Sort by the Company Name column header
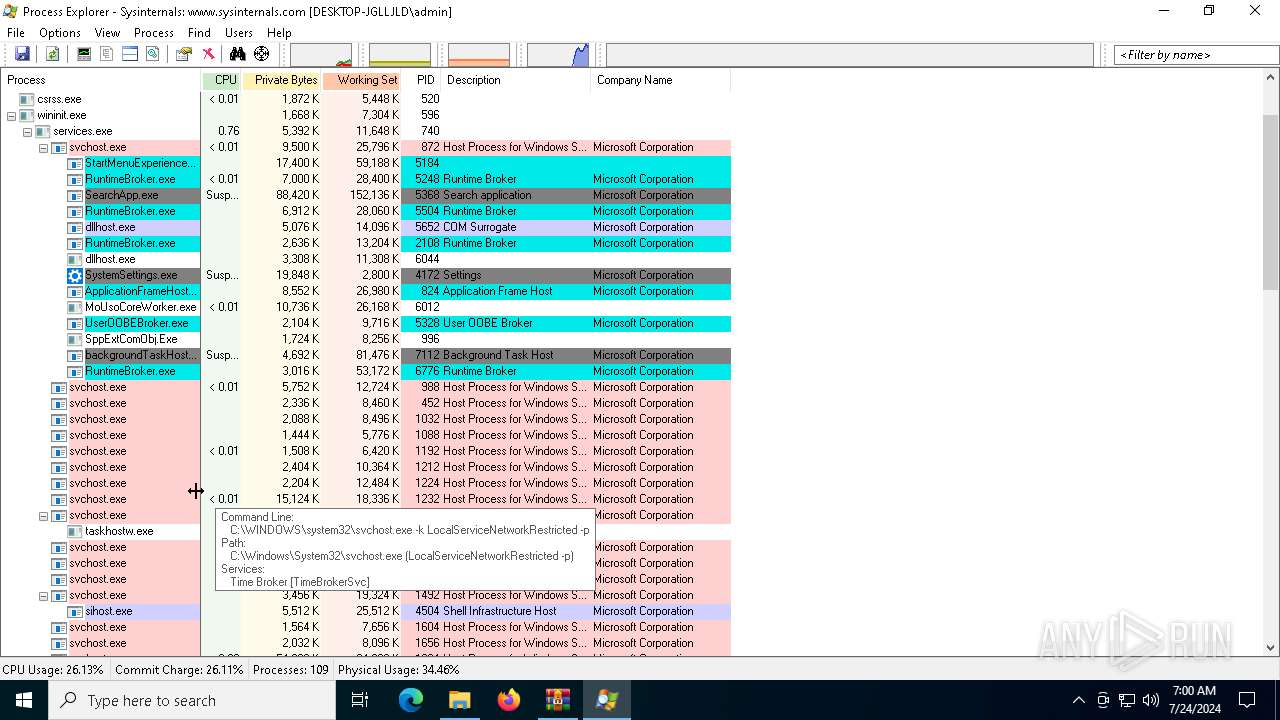Image resolution: width=1280 pixels, height=720 pixels. 661,80
